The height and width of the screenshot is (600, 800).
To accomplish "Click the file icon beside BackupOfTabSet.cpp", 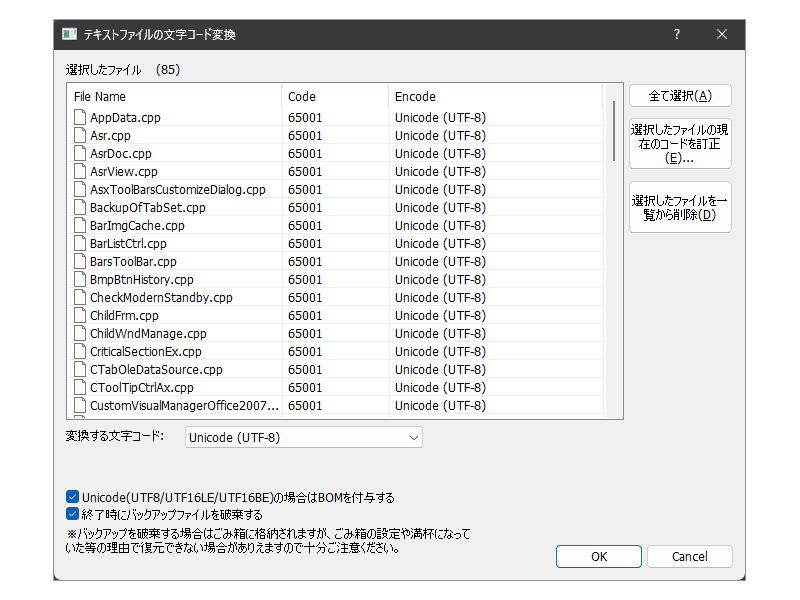I will [80, 207].
